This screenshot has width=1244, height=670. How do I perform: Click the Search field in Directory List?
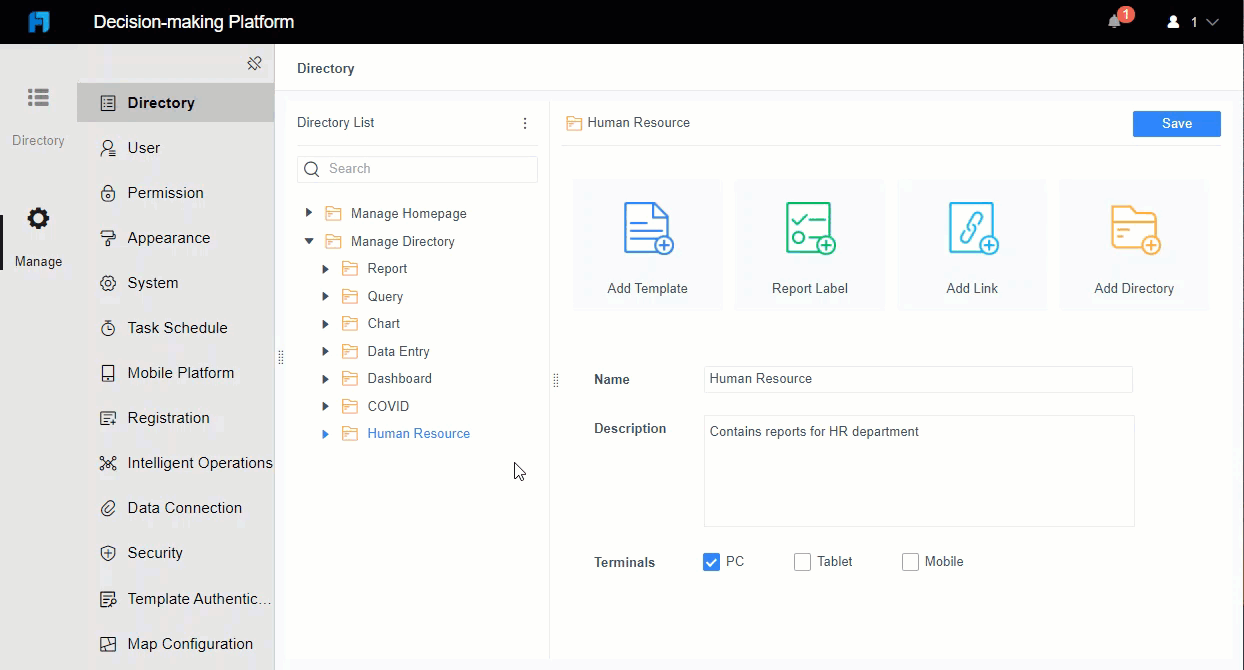pyautogui.click(x=417, y=168)
